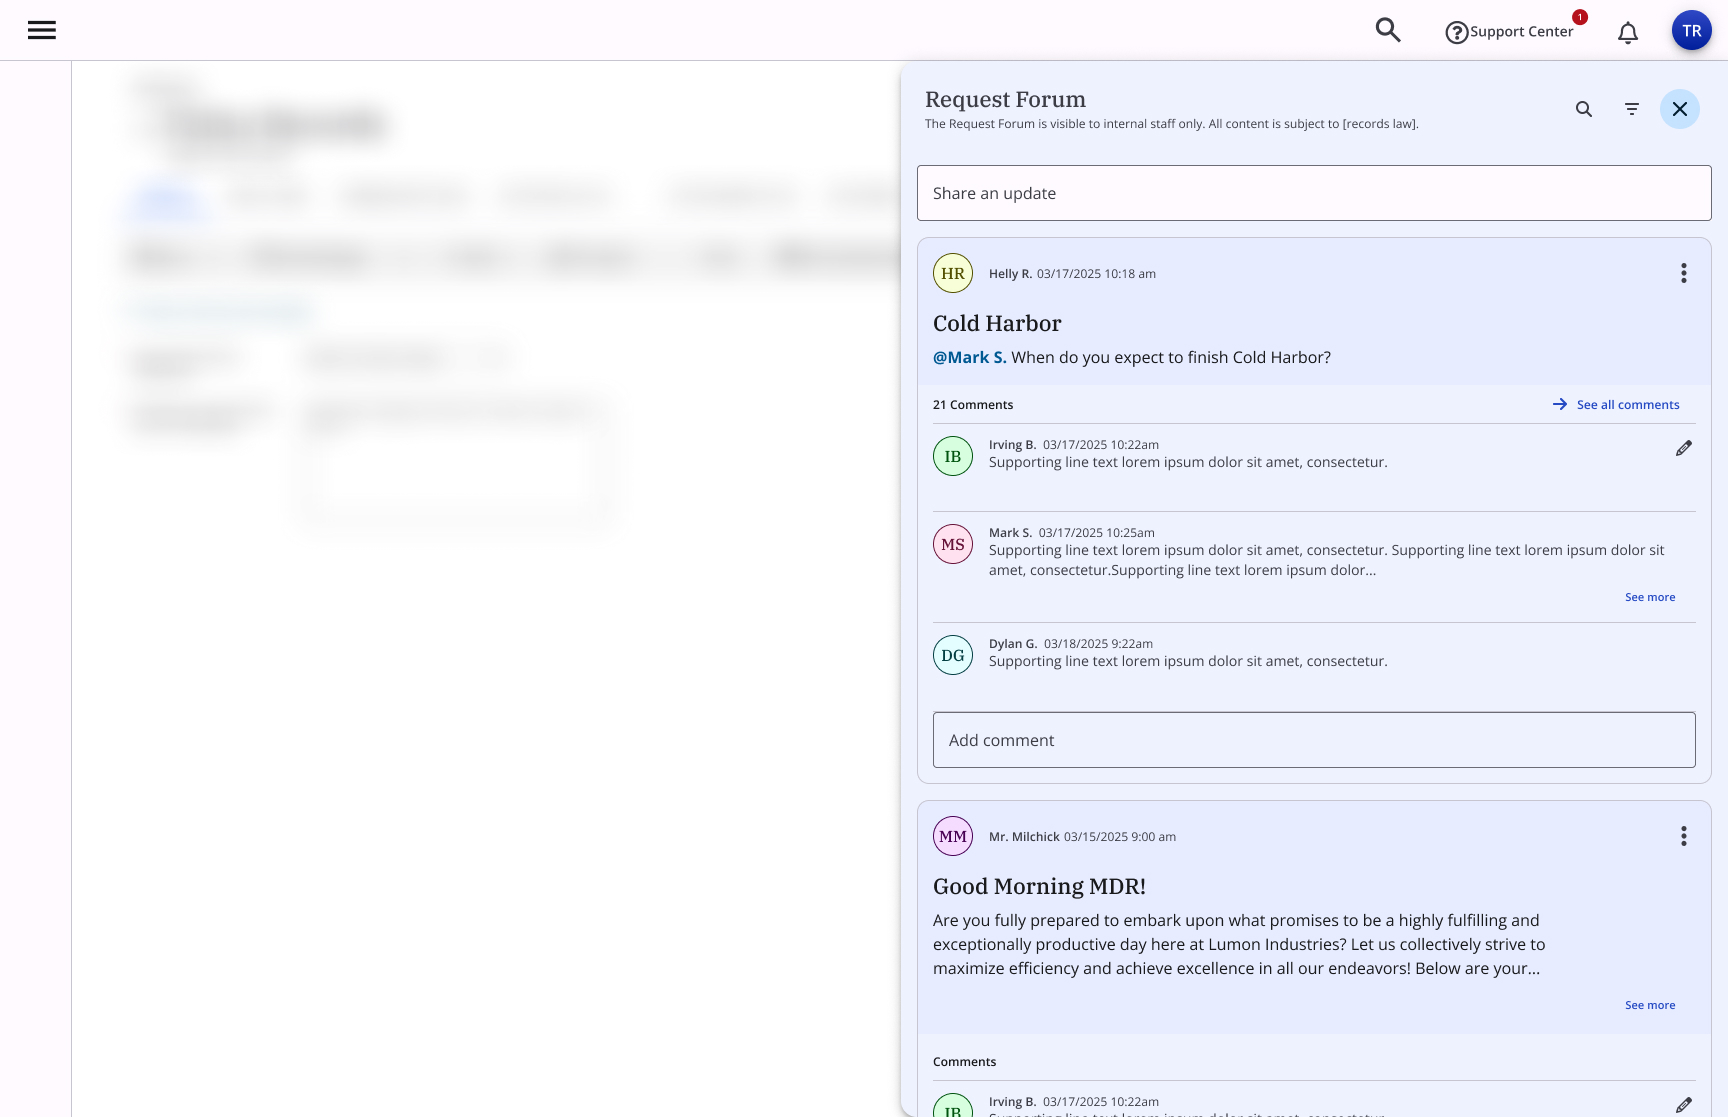Open the notifications bell

(1628, 33)
